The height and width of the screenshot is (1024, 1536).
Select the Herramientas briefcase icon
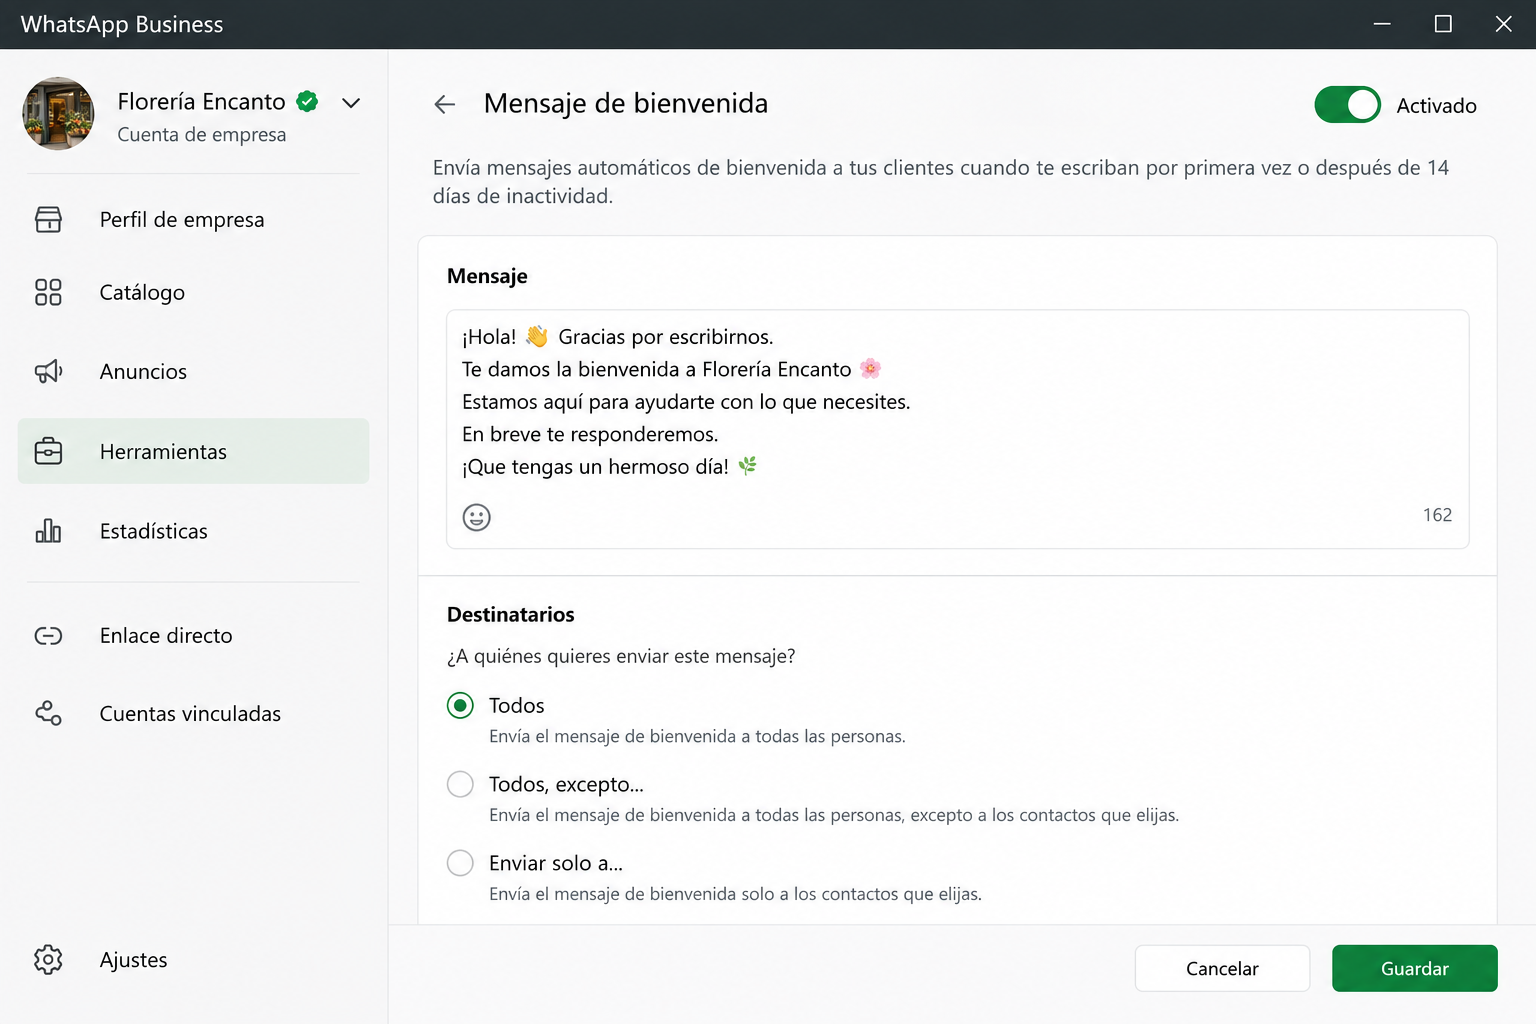pyautogui.click(x=48, y=451)
